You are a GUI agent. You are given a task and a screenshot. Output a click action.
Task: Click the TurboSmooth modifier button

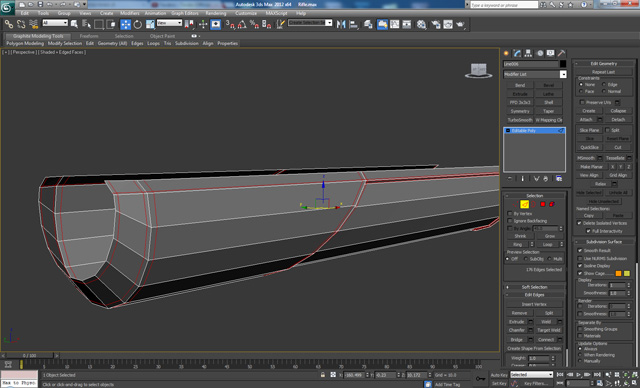pos(520,120)
